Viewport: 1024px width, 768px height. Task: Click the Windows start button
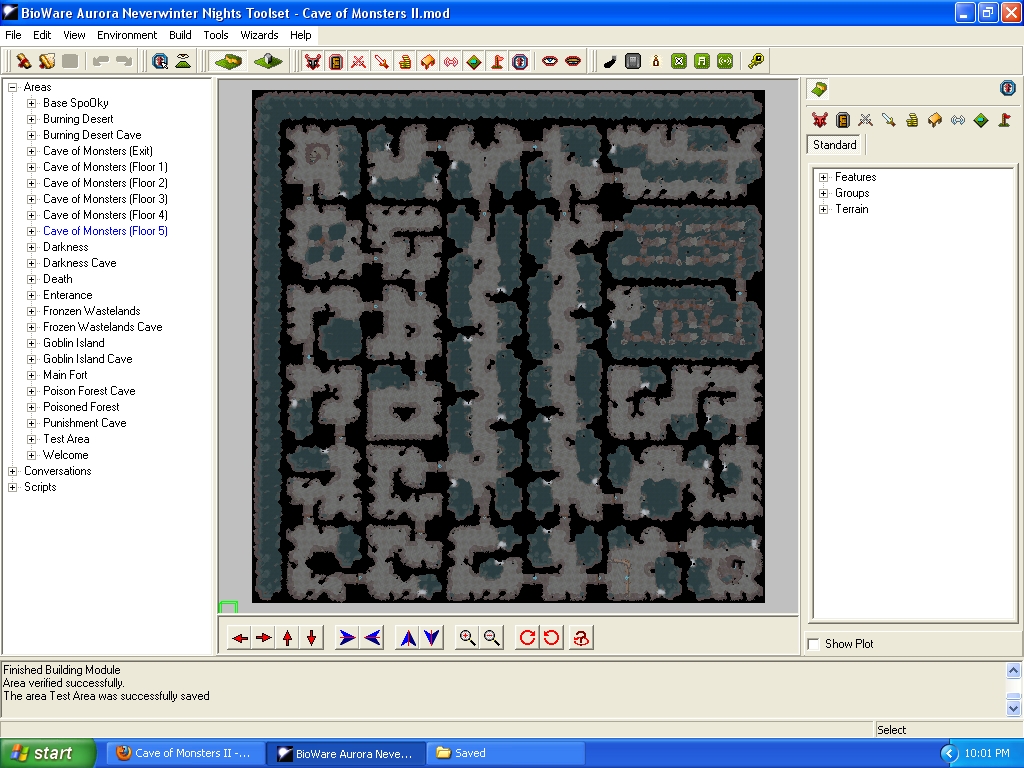48,753
